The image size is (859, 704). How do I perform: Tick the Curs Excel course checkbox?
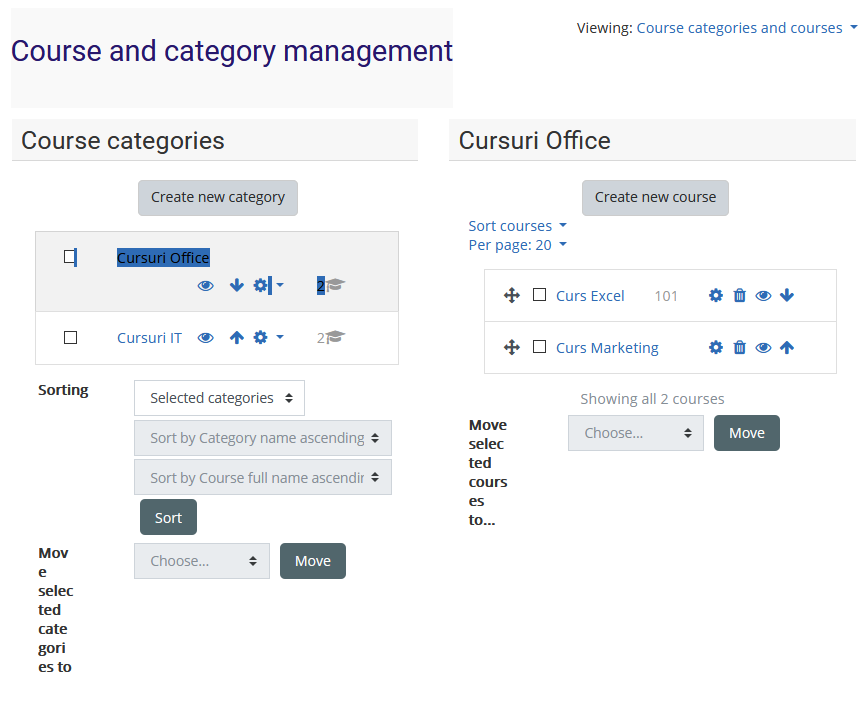pyautogui.click(x=537, y=295)
